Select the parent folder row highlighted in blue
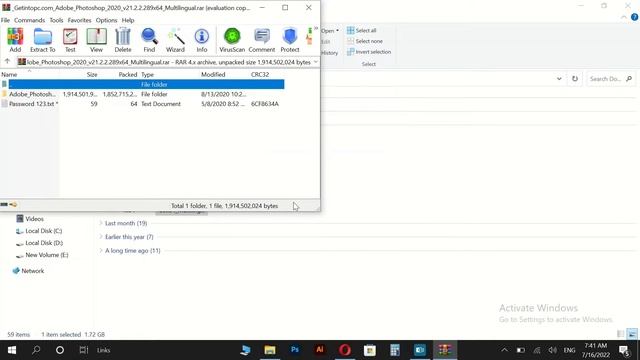The width and height of the screenshot is (640, 360). pos(142,84)
